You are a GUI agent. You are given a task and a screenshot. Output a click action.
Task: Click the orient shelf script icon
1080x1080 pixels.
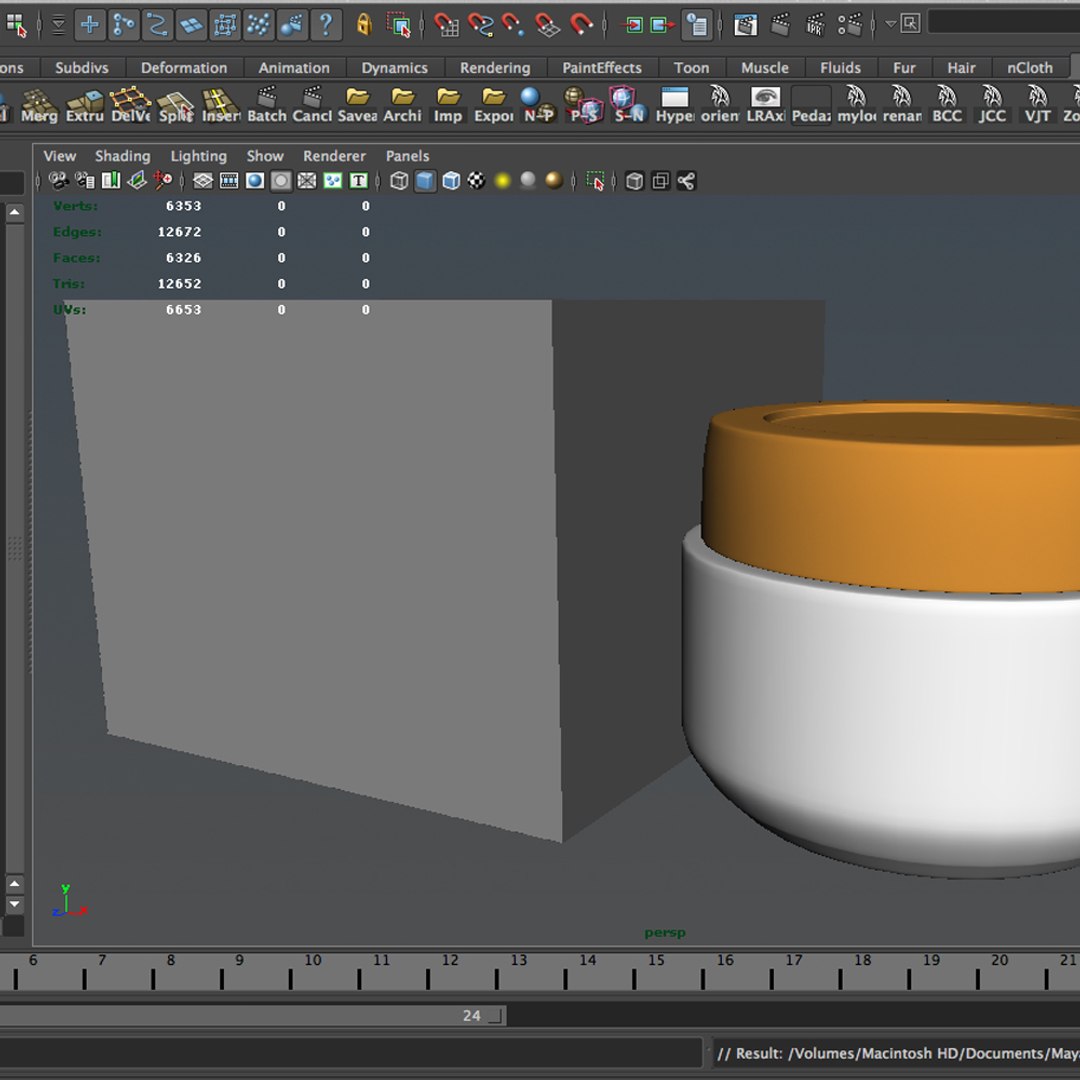coord(720,105)
